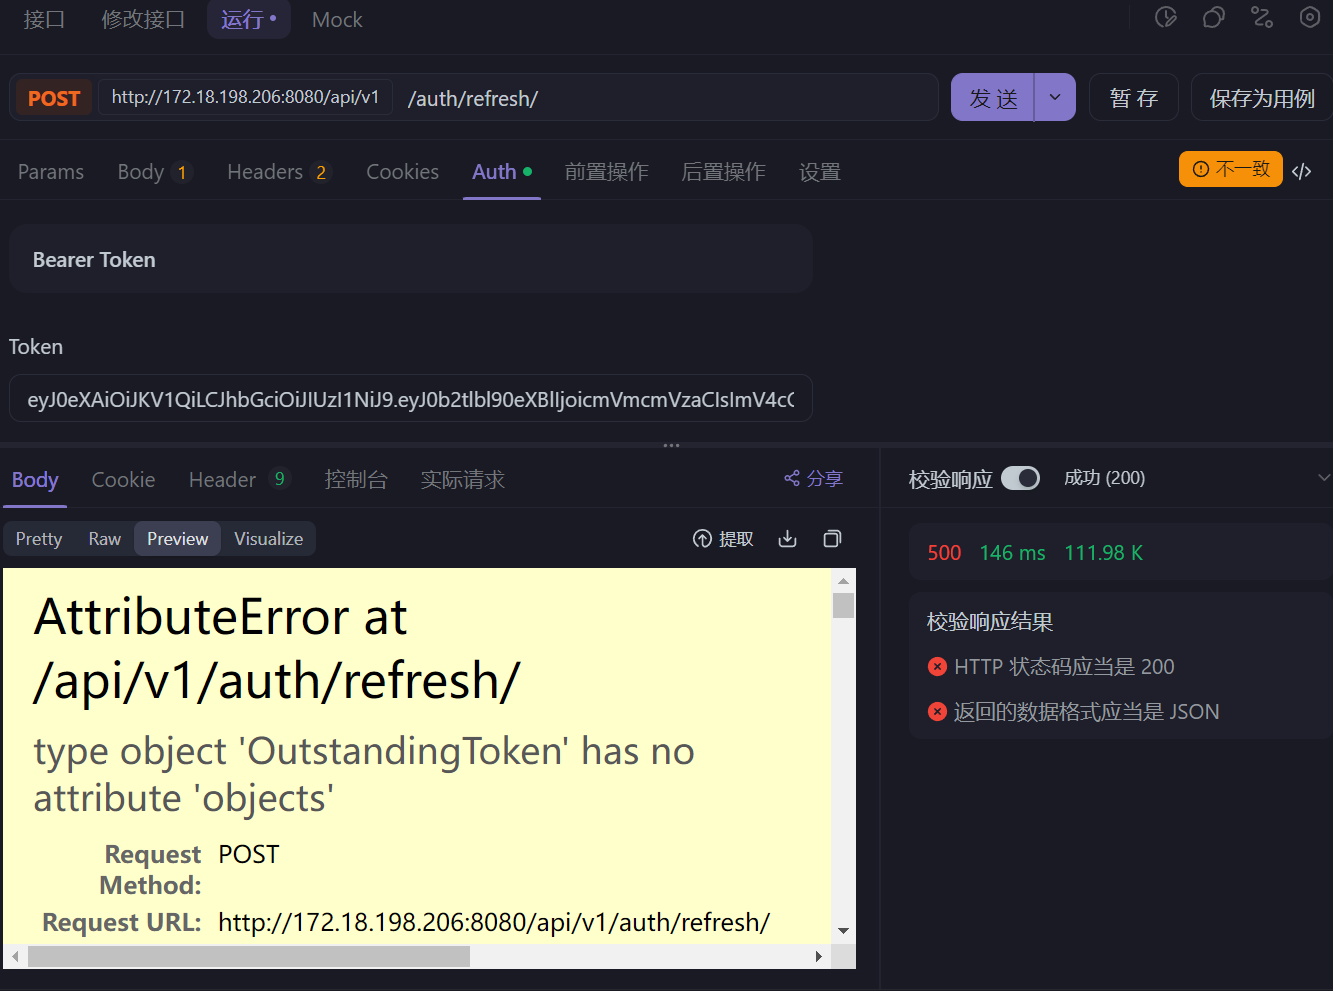Screen dimensions: 1333x991
Task: Switch response view to Raw
Action: [x=105, y=539]
